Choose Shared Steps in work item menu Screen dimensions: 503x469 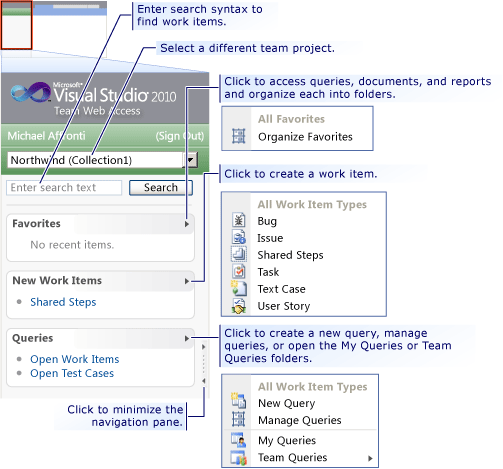tap(290, 255)
